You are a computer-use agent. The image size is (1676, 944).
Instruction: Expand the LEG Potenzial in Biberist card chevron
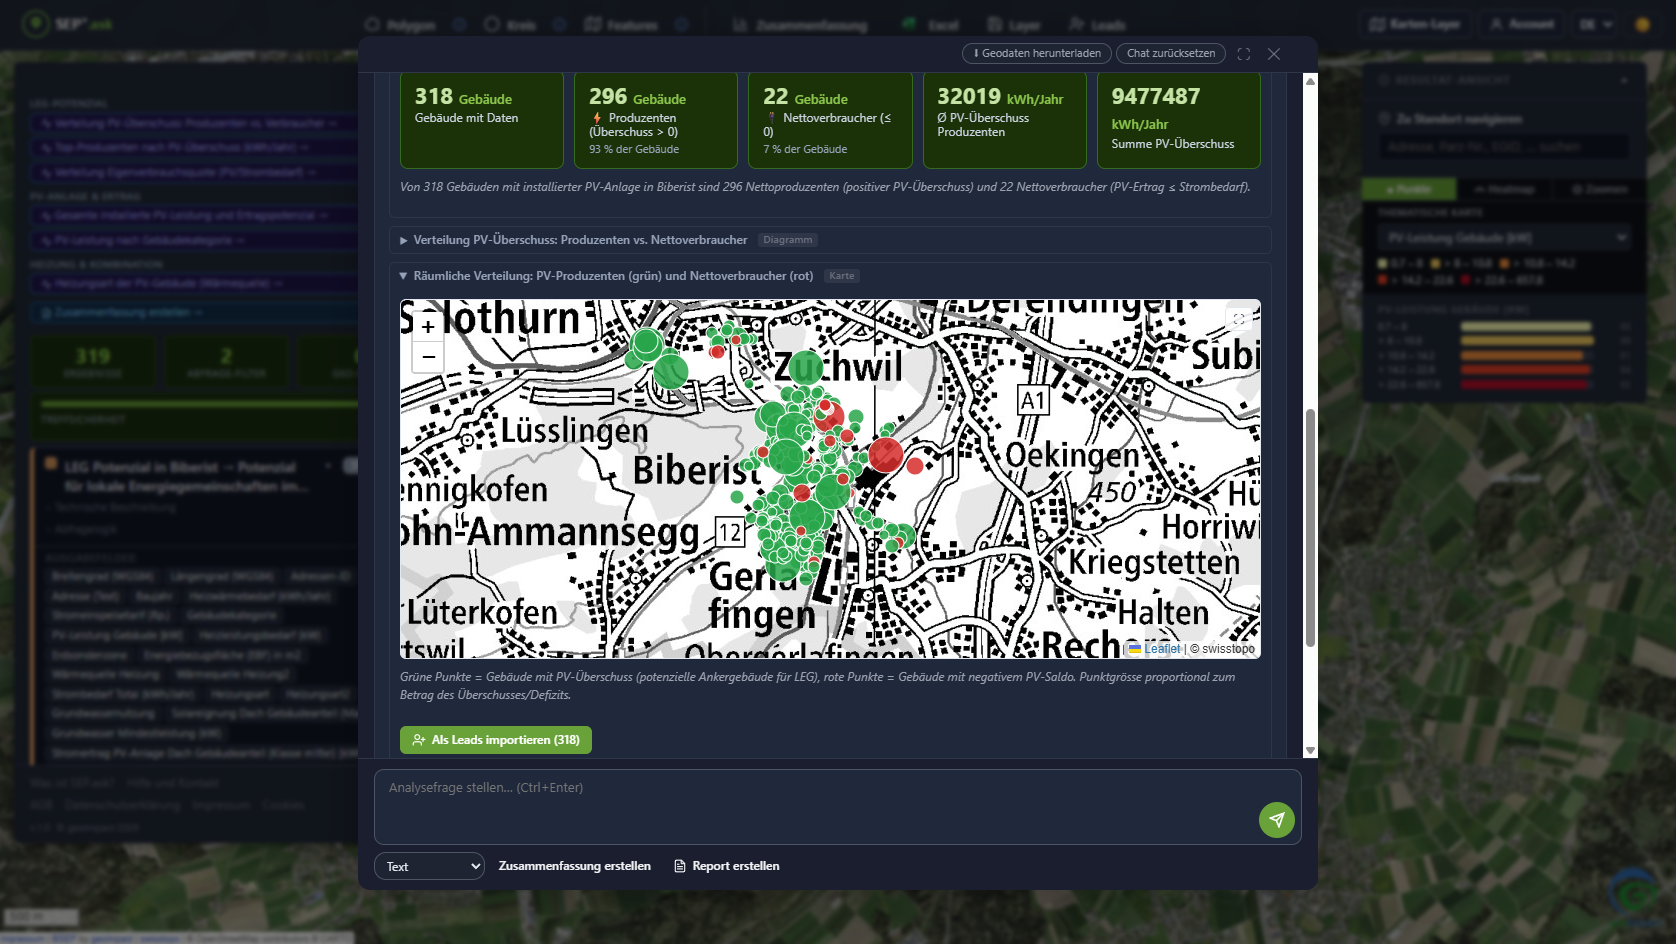tap(328, 467)
